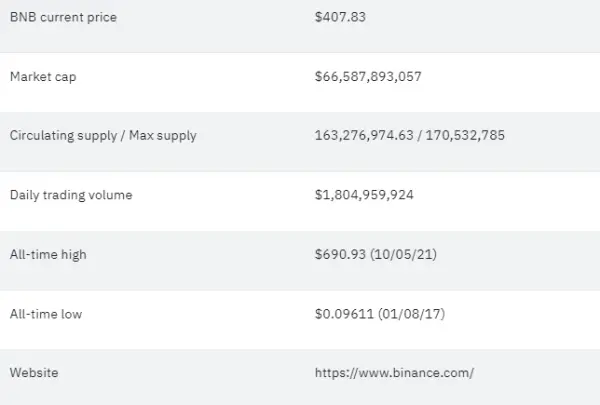Select the All-time high row label

pyautogui.click(x=48, y=255)
